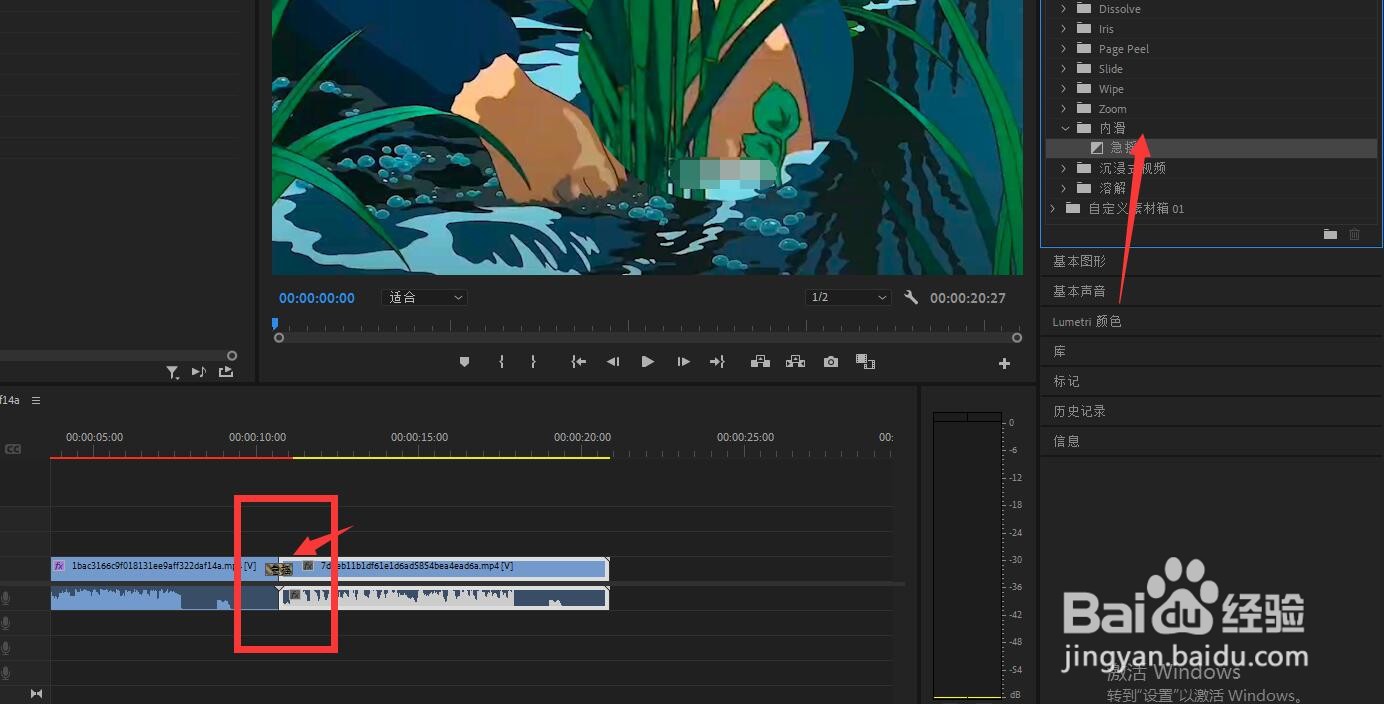Expand the Page Peel folder
The height and width of the screenshot is (704, 1384).
[x=1063, y=49]
